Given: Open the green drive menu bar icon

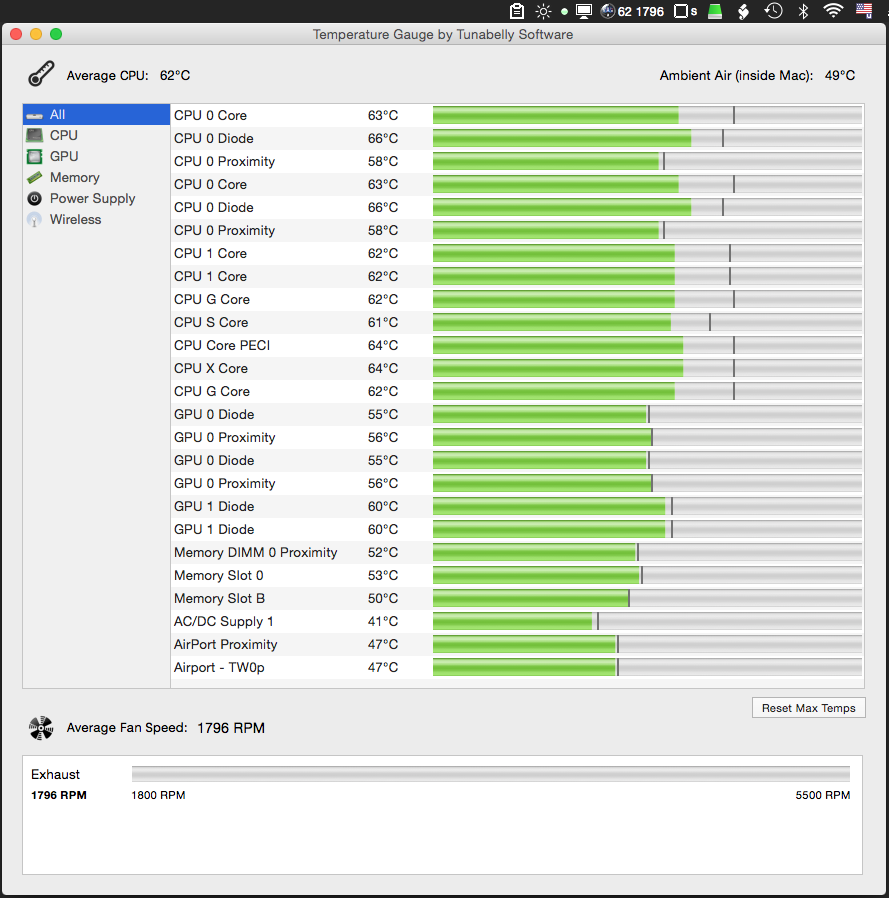Looking at the screenshot, I should 715,11.
